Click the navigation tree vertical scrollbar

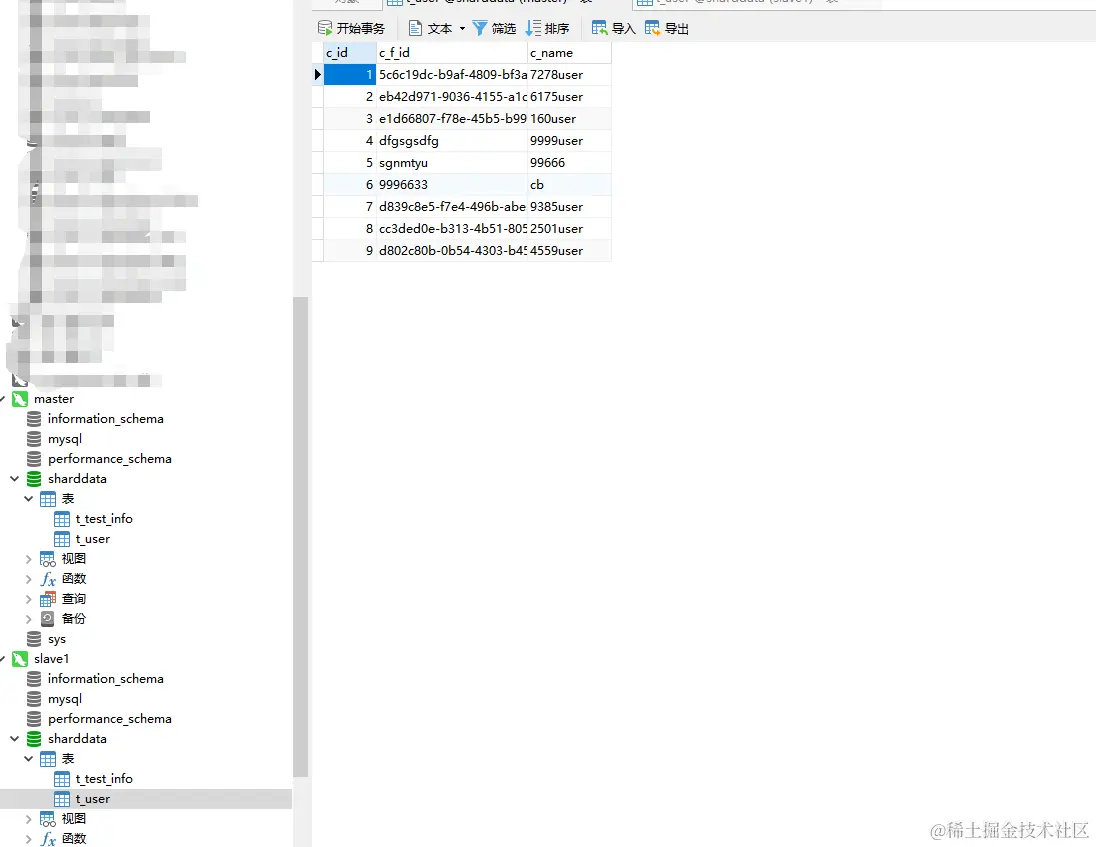pos(301,537)
